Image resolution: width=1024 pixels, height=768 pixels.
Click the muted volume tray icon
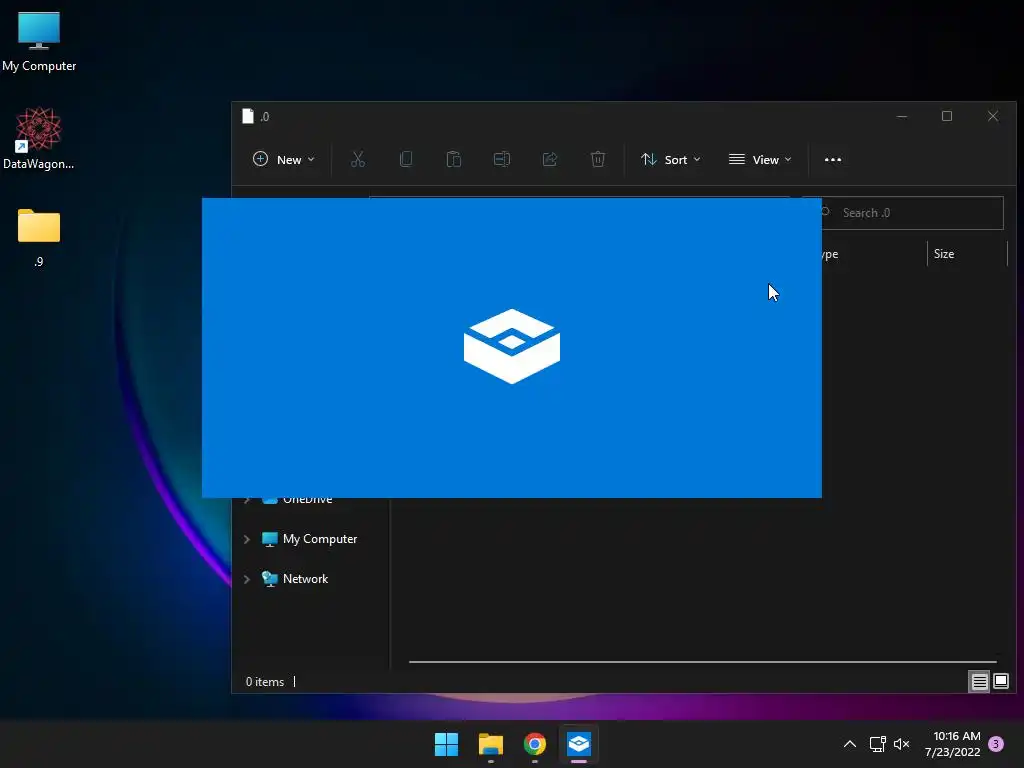point(902,744)
